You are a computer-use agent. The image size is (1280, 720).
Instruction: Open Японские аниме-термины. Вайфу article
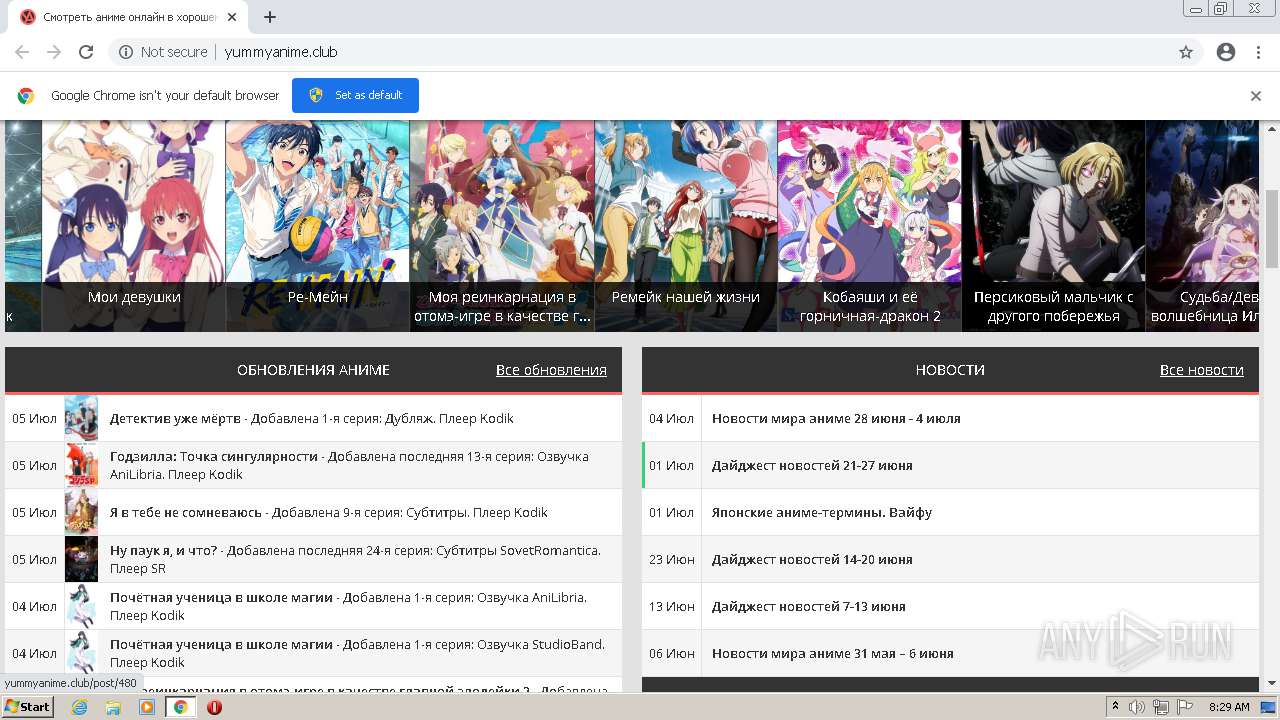tap(822, 512)
